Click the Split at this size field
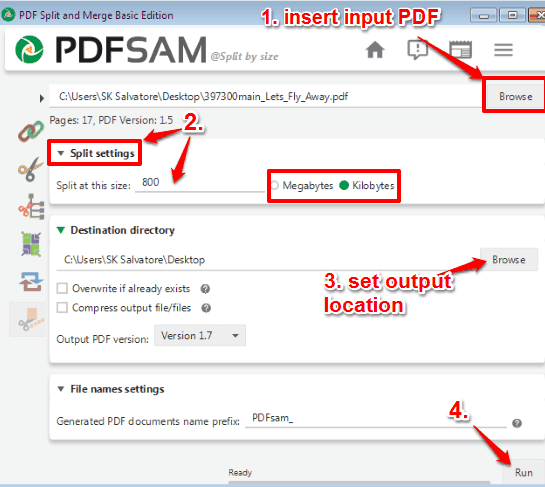Viewport: 545px width, 487px height. (x=200, y=183)
